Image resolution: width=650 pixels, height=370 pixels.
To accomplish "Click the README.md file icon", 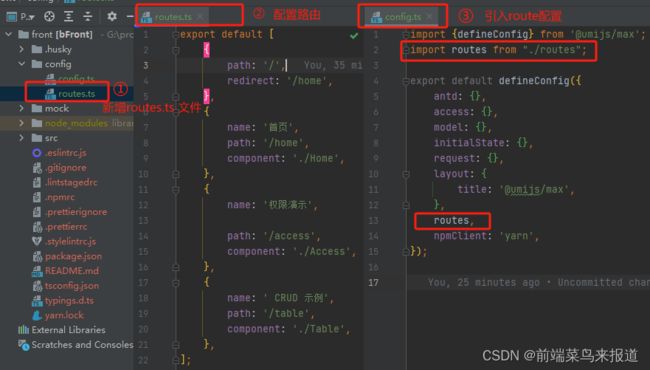I will coord(37,271).
